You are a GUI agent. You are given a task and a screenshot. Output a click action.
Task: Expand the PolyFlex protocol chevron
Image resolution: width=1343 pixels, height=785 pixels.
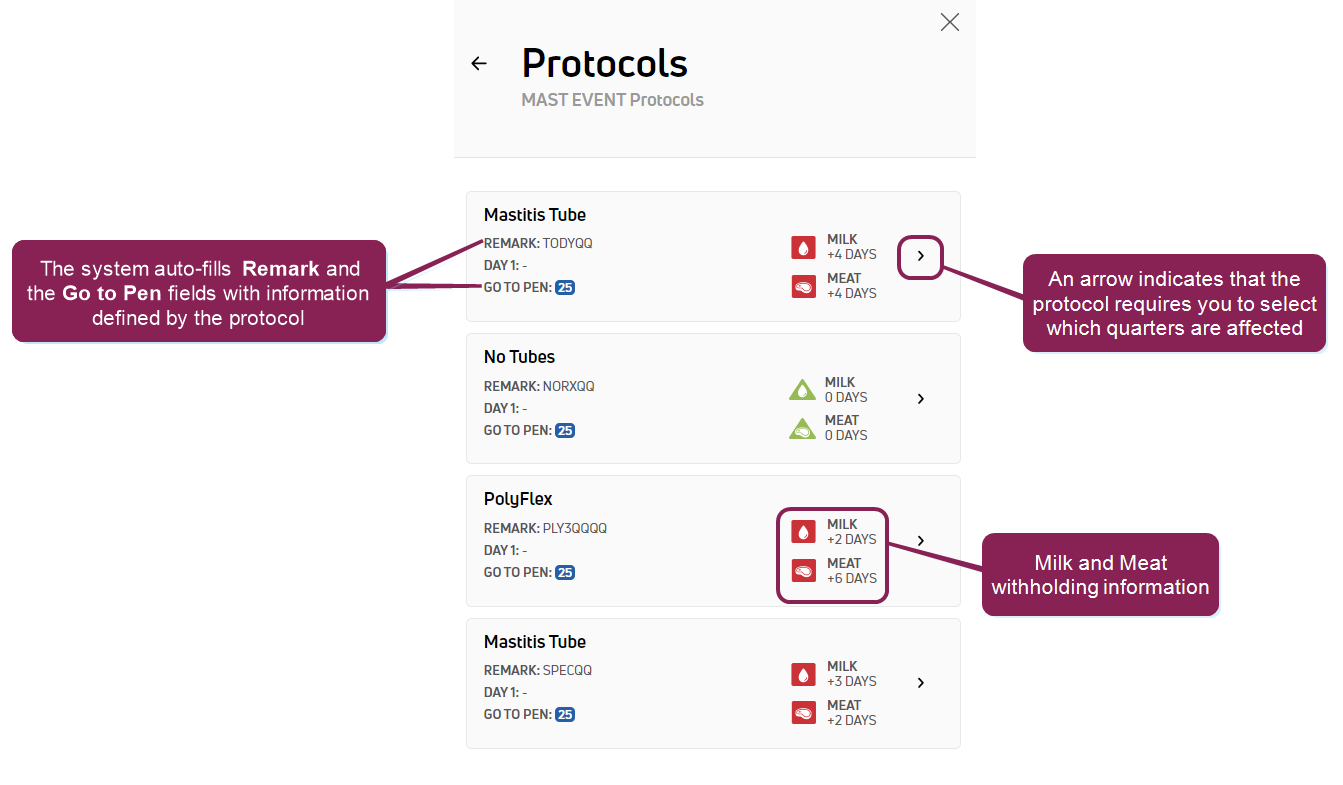921,541
